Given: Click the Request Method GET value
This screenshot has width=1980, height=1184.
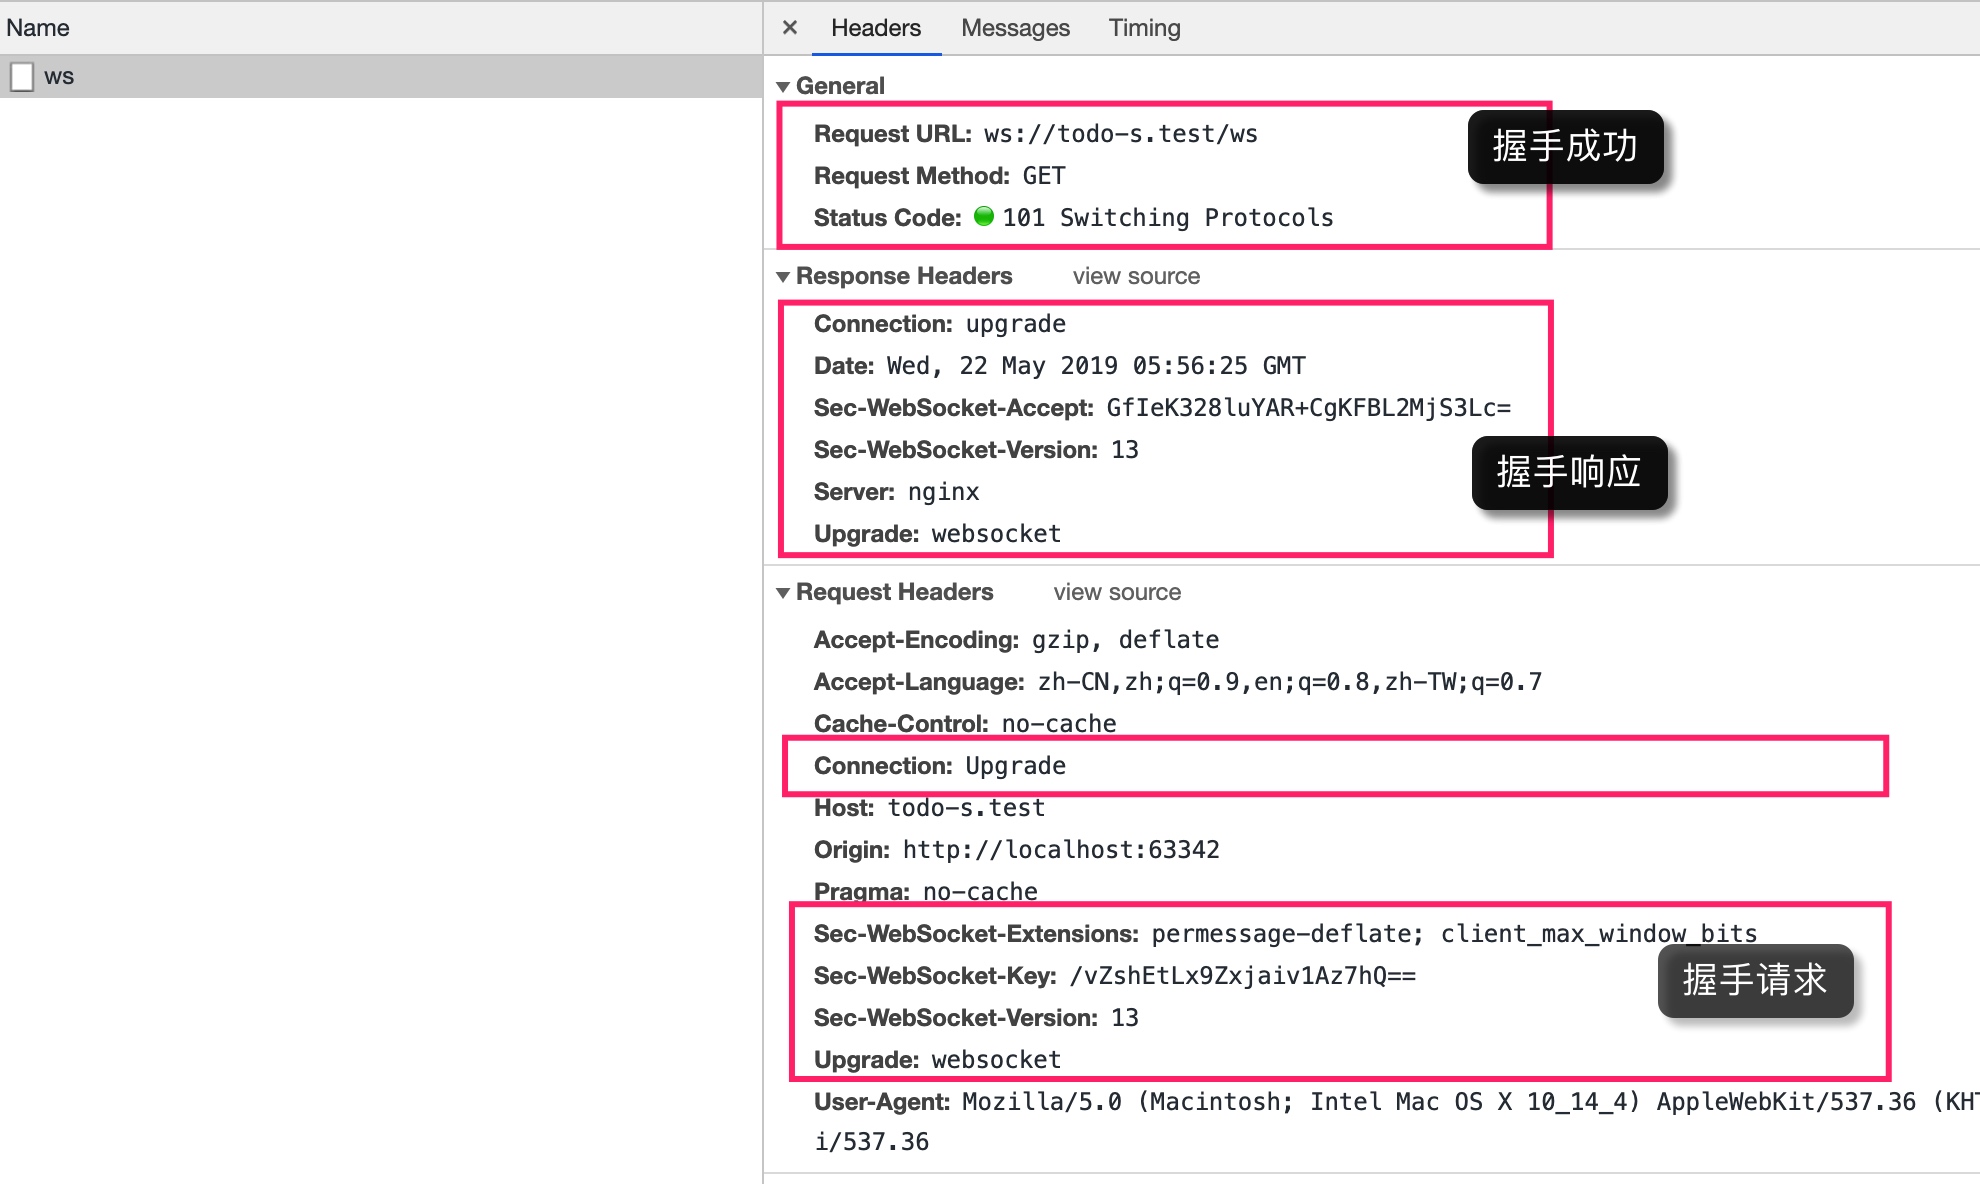Looking at the screenshot, I should click(x=1044, y=176).
